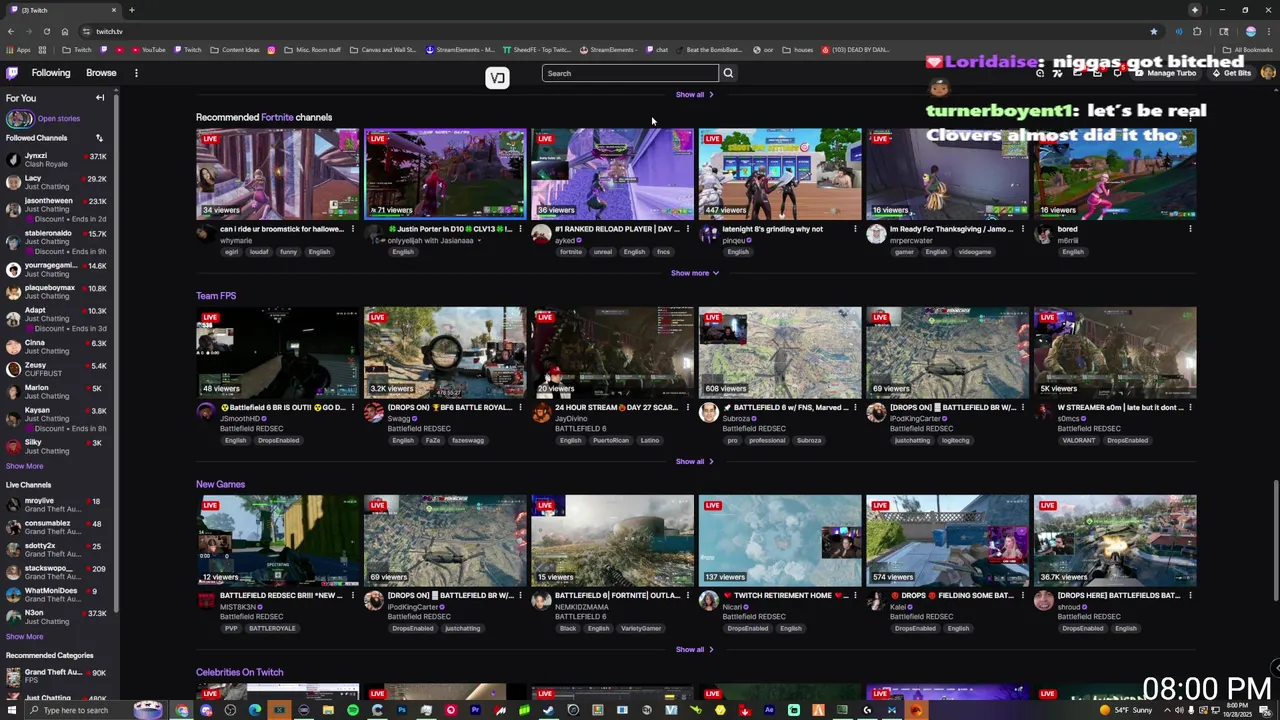Open Team FPS section heading

(216, 296)
